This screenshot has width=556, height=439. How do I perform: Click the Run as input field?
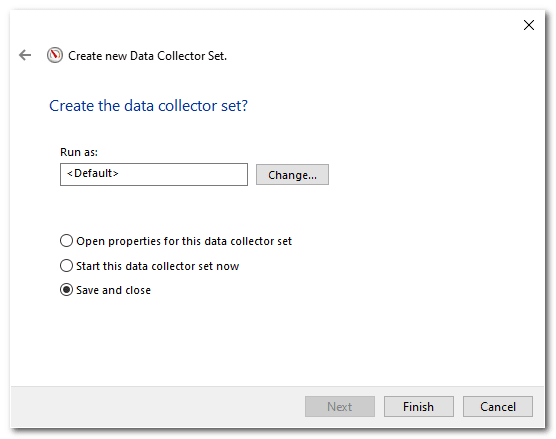click(x=154, y=174)
